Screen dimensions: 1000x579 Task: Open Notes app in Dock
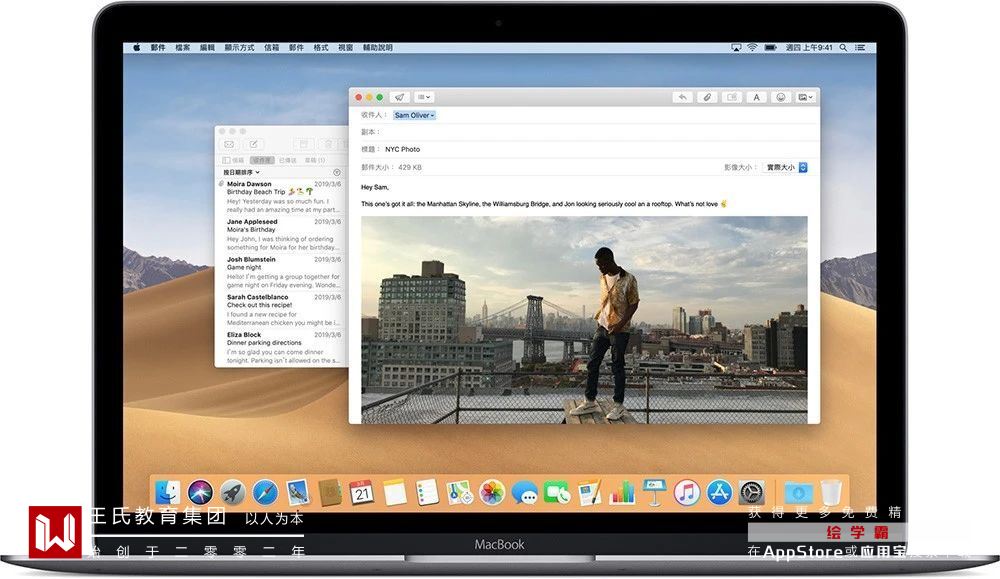click(395, 492)
